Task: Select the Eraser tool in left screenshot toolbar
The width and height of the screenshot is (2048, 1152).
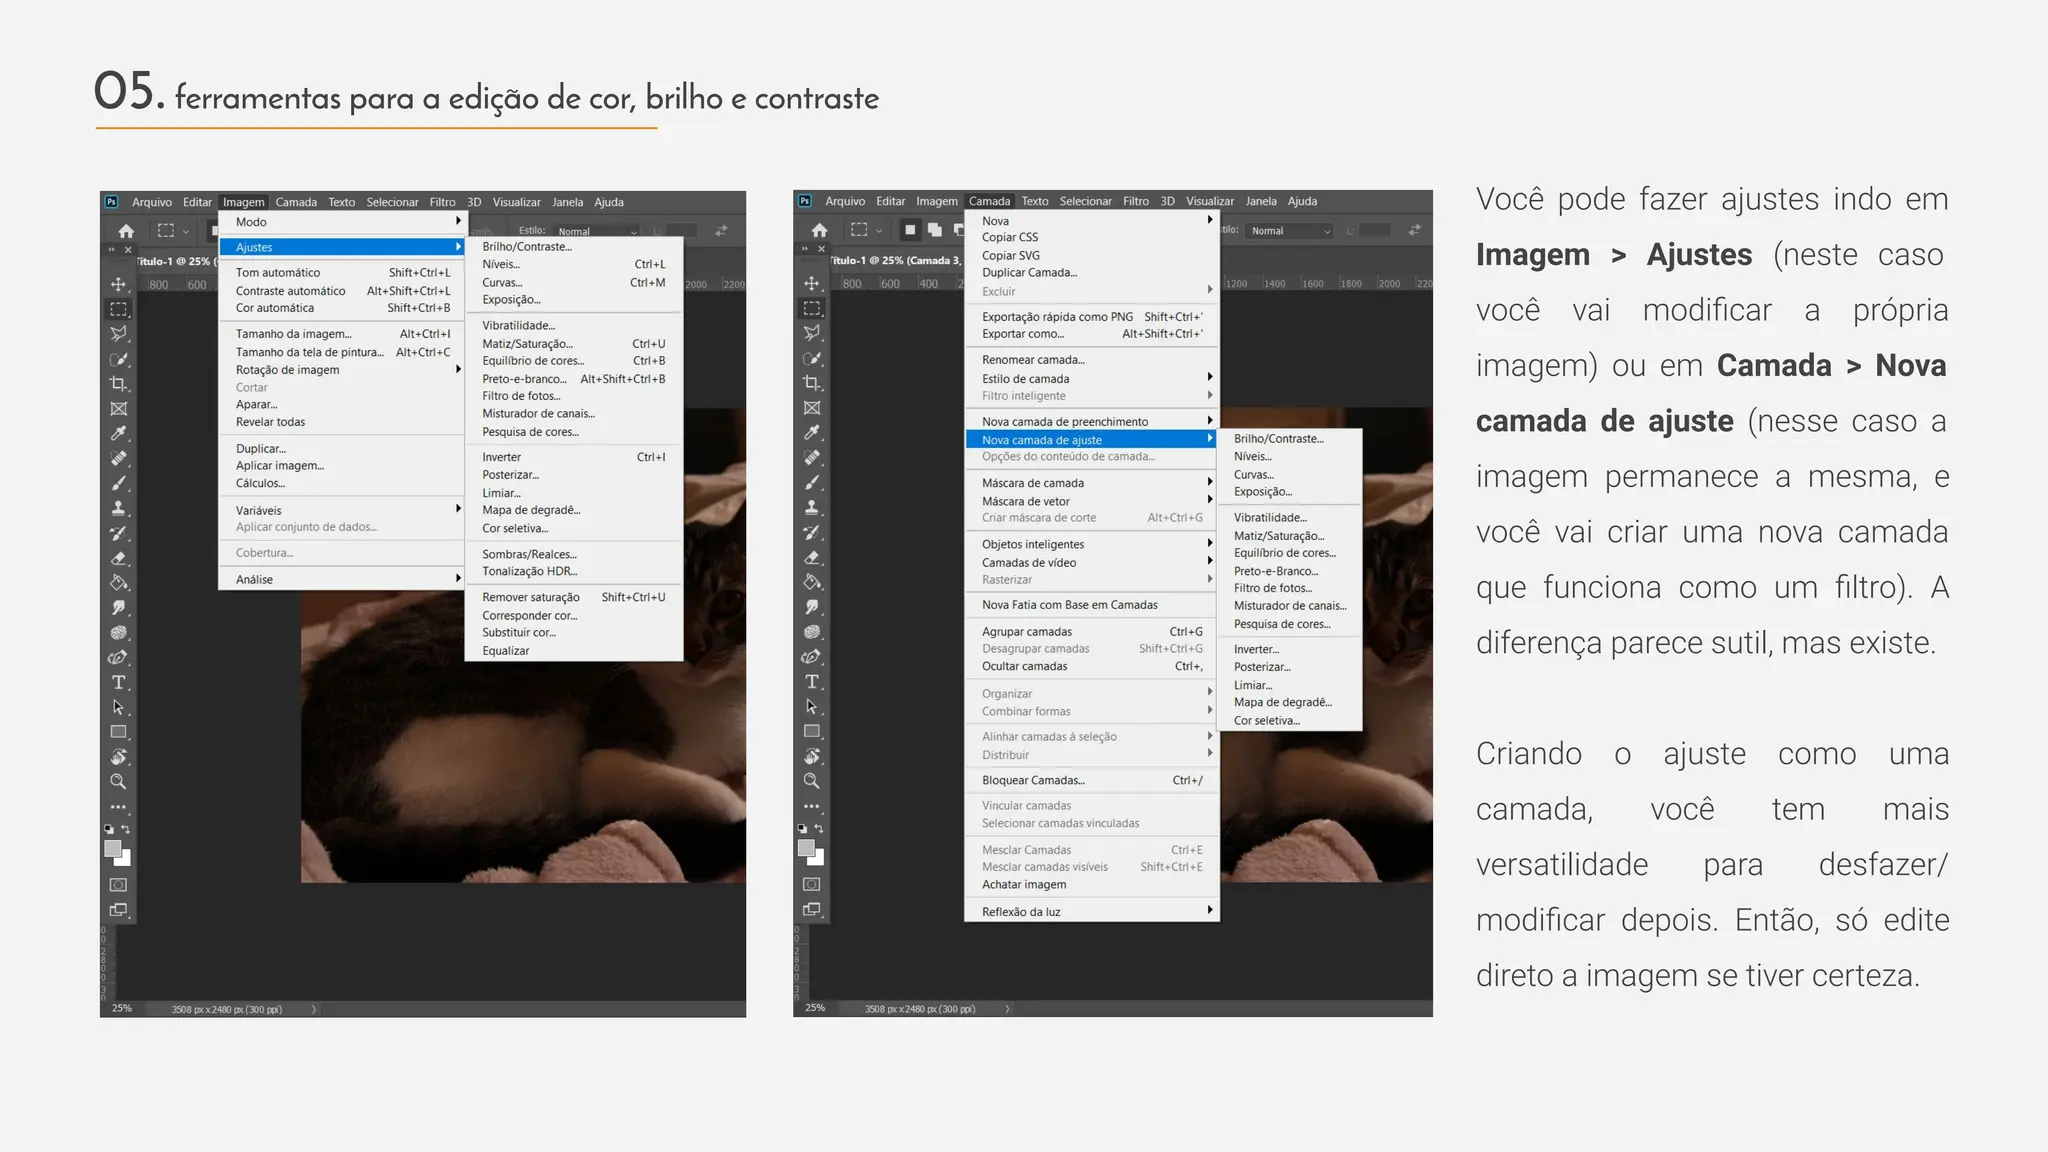Action: click(118, 558)
